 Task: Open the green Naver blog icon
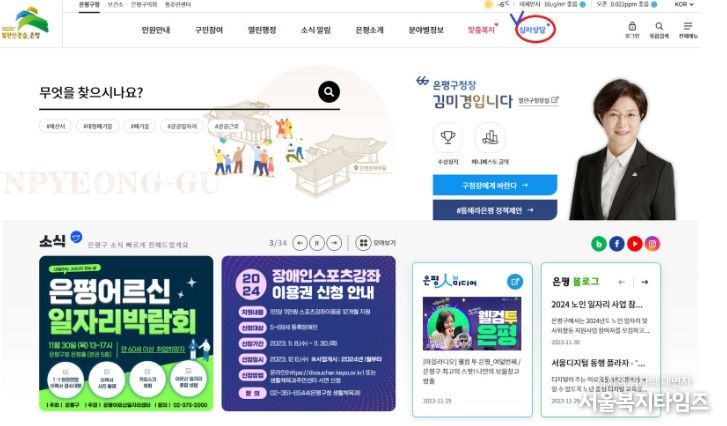[599, 244]
